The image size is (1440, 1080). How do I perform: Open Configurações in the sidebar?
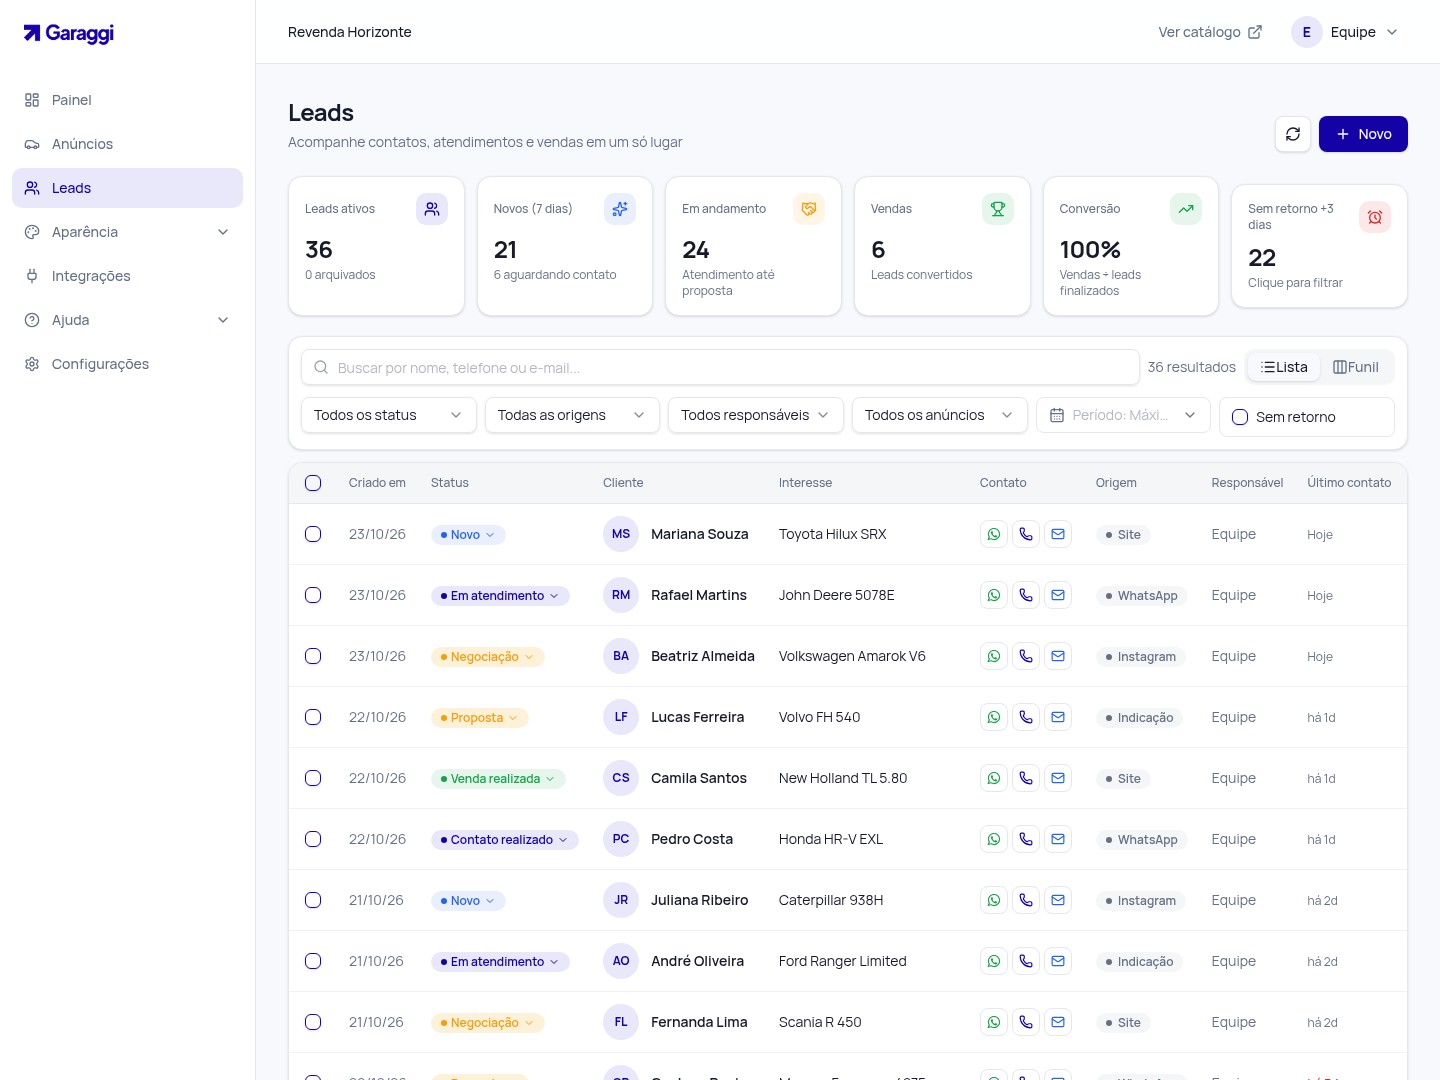pos(127,364)
